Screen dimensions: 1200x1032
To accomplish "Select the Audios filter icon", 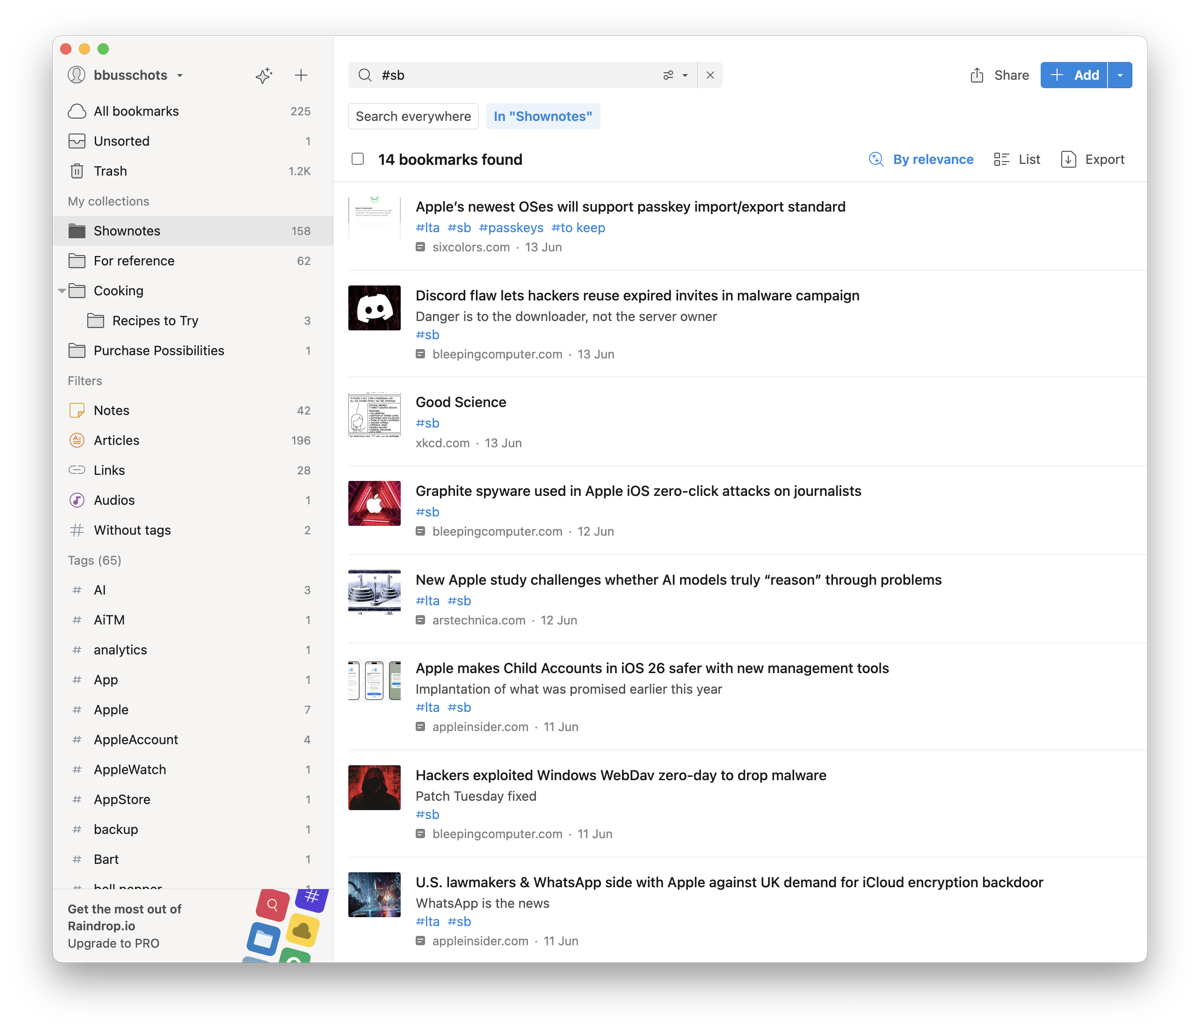I will [77, 500].
